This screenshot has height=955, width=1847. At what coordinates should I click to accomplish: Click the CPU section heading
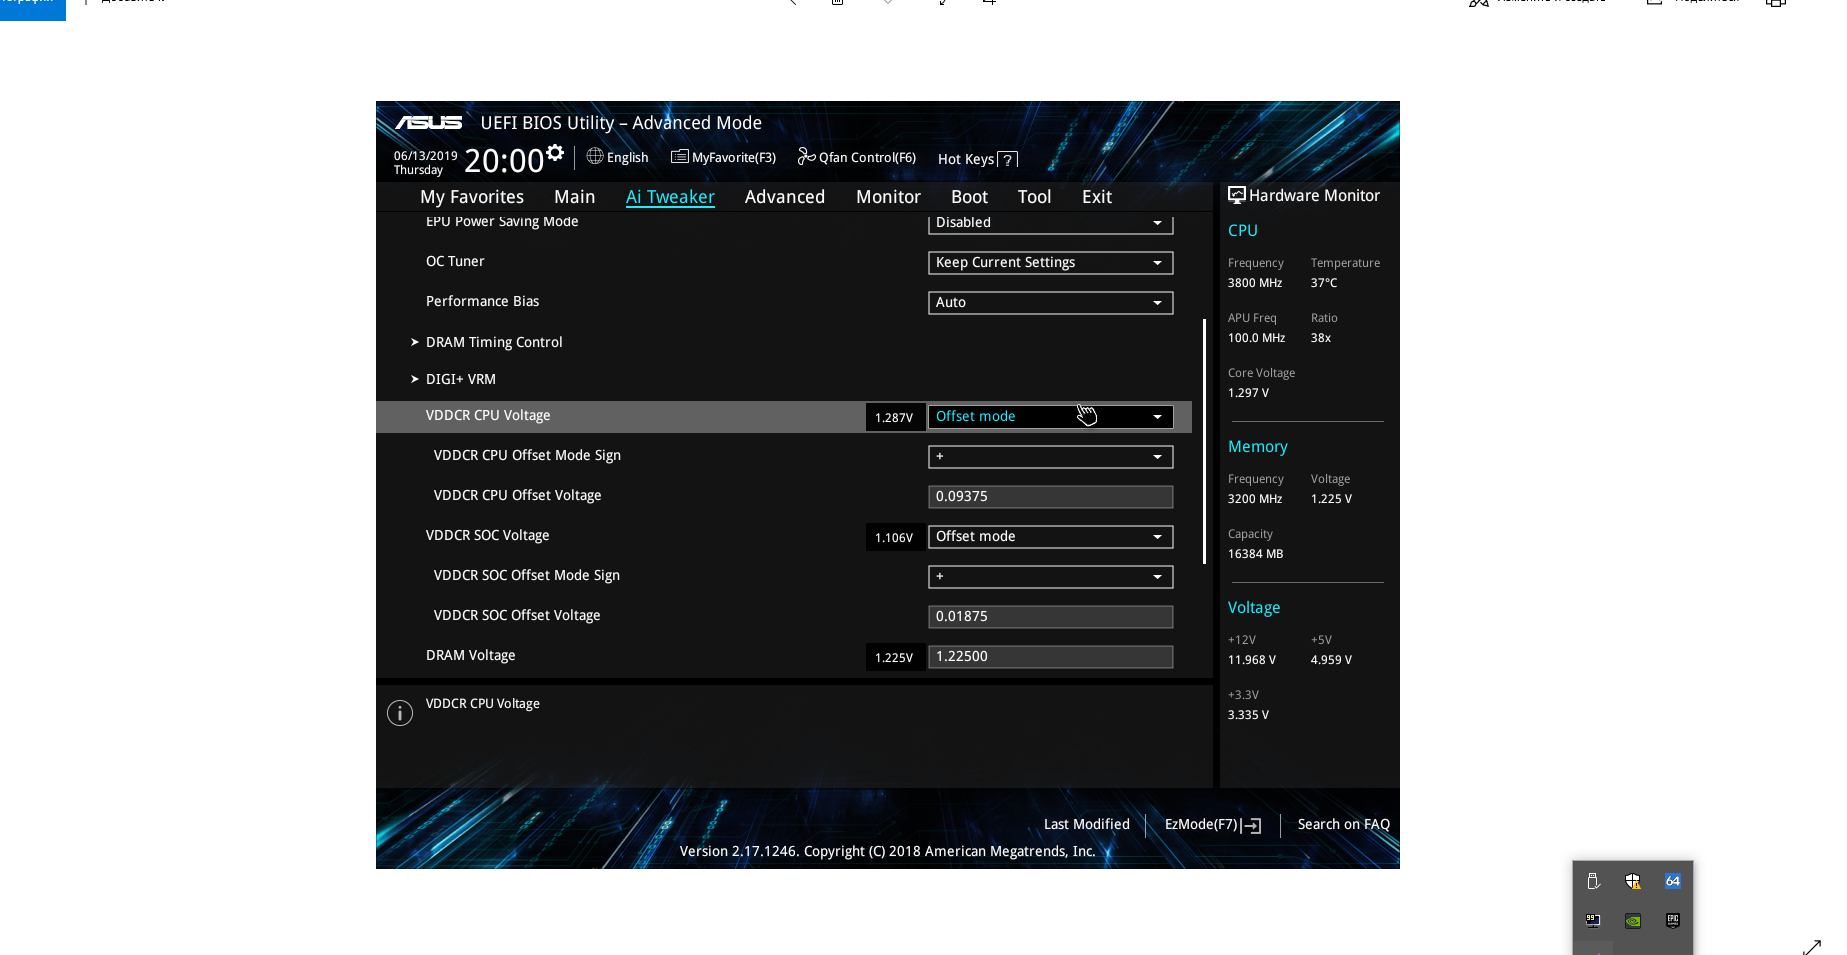1243,231
